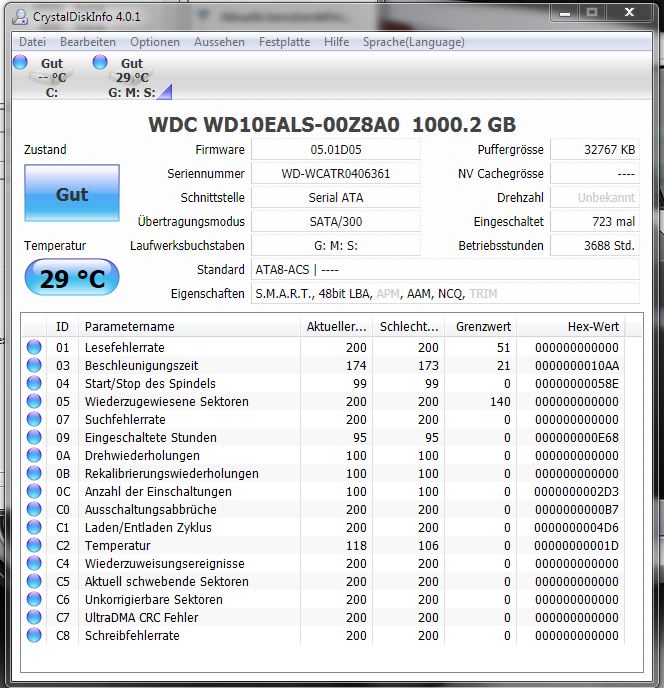Click the Eingeschaltet value 723 mal
This screenshot has height=688, width=664.
595,222
